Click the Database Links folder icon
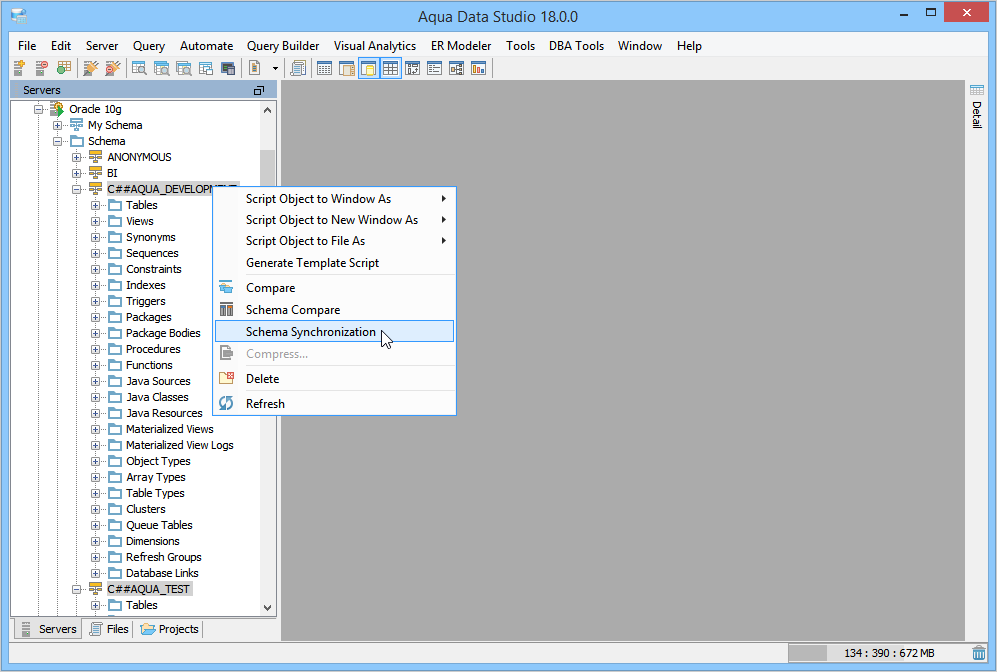The width and height of the screenshot is (997, 672). click(115, 573)
